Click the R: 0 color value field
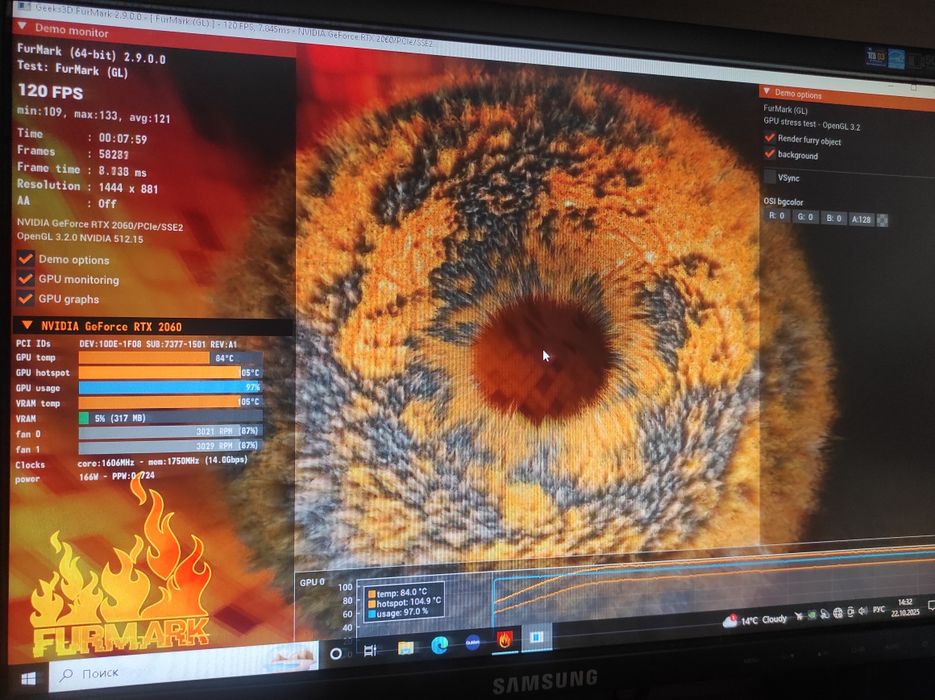 [777, 216]
